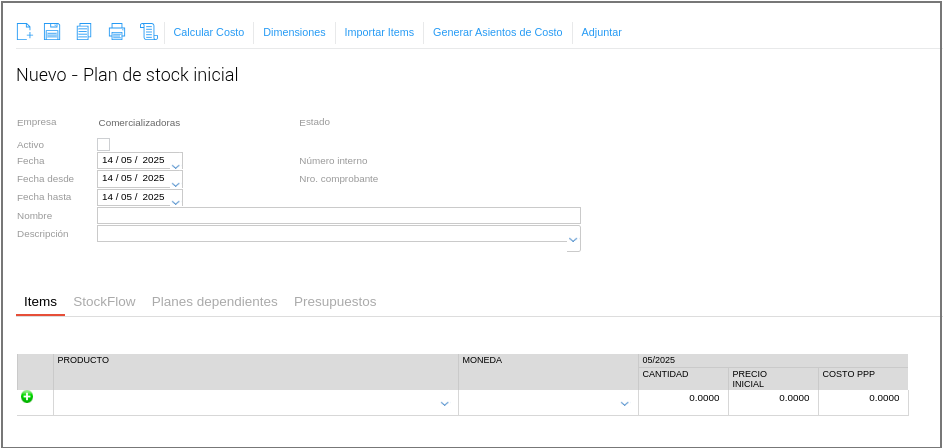Click the Importar Items button

coord(379,32)
